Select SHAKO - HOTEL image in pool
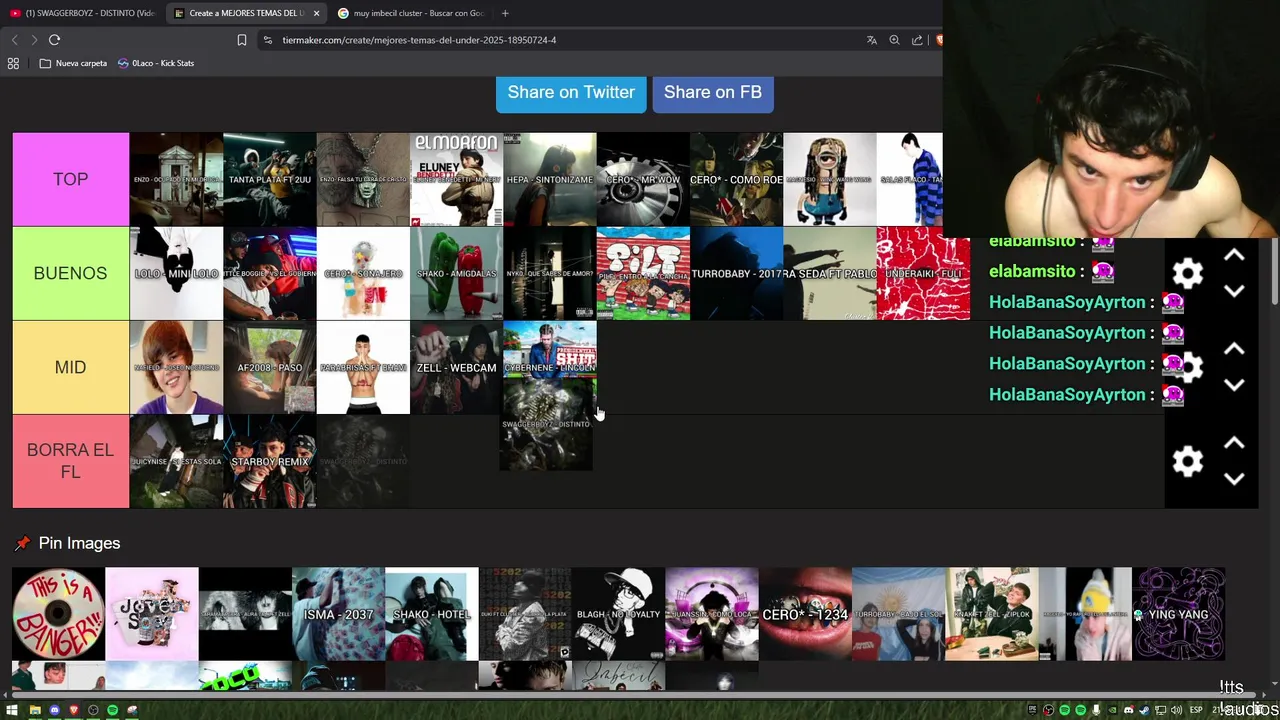Viewport: 1280px width, 720px height. (432, 614)
